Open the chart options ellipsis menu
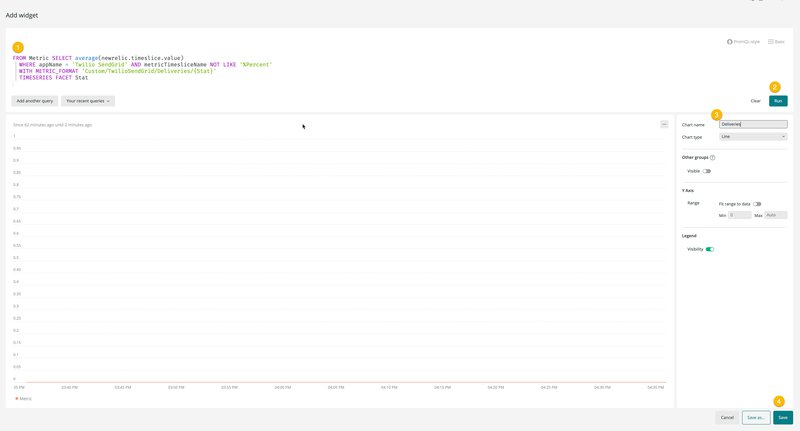Viewport: 800px width, 431px height. click(x=664, y=124)
